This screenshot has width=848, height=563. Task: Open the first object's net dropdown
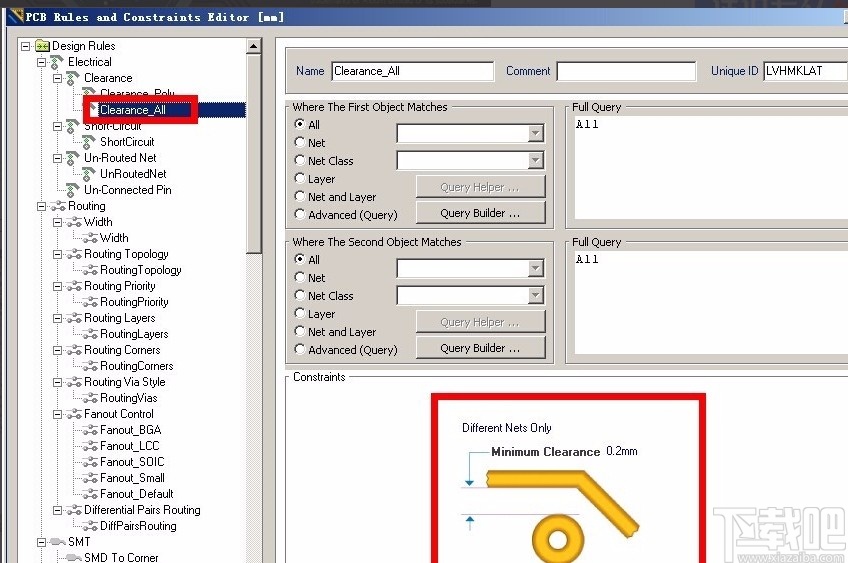[535, 133]
